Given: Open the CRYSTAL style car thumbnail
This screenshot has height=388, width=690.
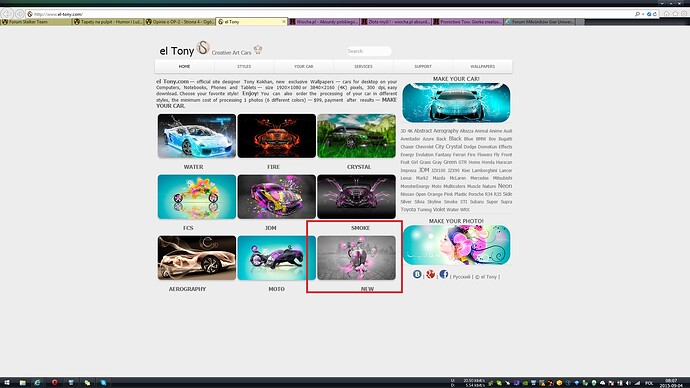Looking at the screenshot, I should coord(356,136).
